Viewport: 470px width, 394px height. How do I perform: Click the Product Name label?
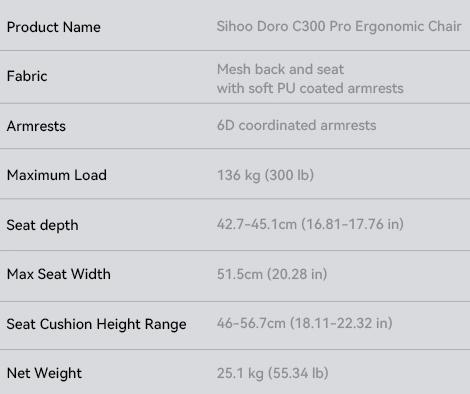(x=54, y=27)
